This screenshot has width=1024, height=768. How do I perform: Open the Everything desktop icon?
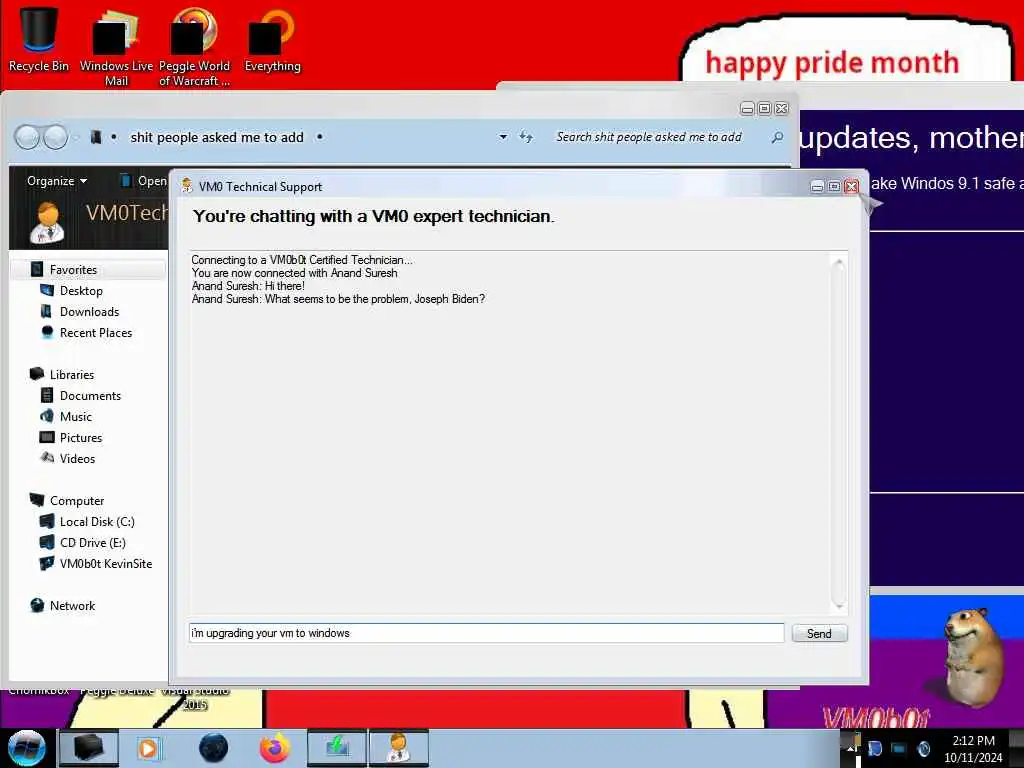tap(272, 39)
